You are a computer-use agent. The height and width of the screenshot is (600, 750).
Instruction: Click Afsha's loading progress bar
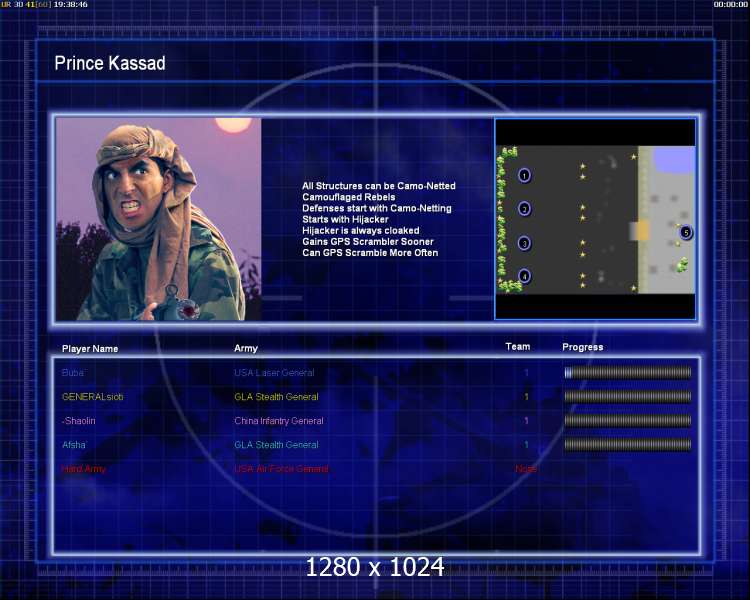(628, 445)
